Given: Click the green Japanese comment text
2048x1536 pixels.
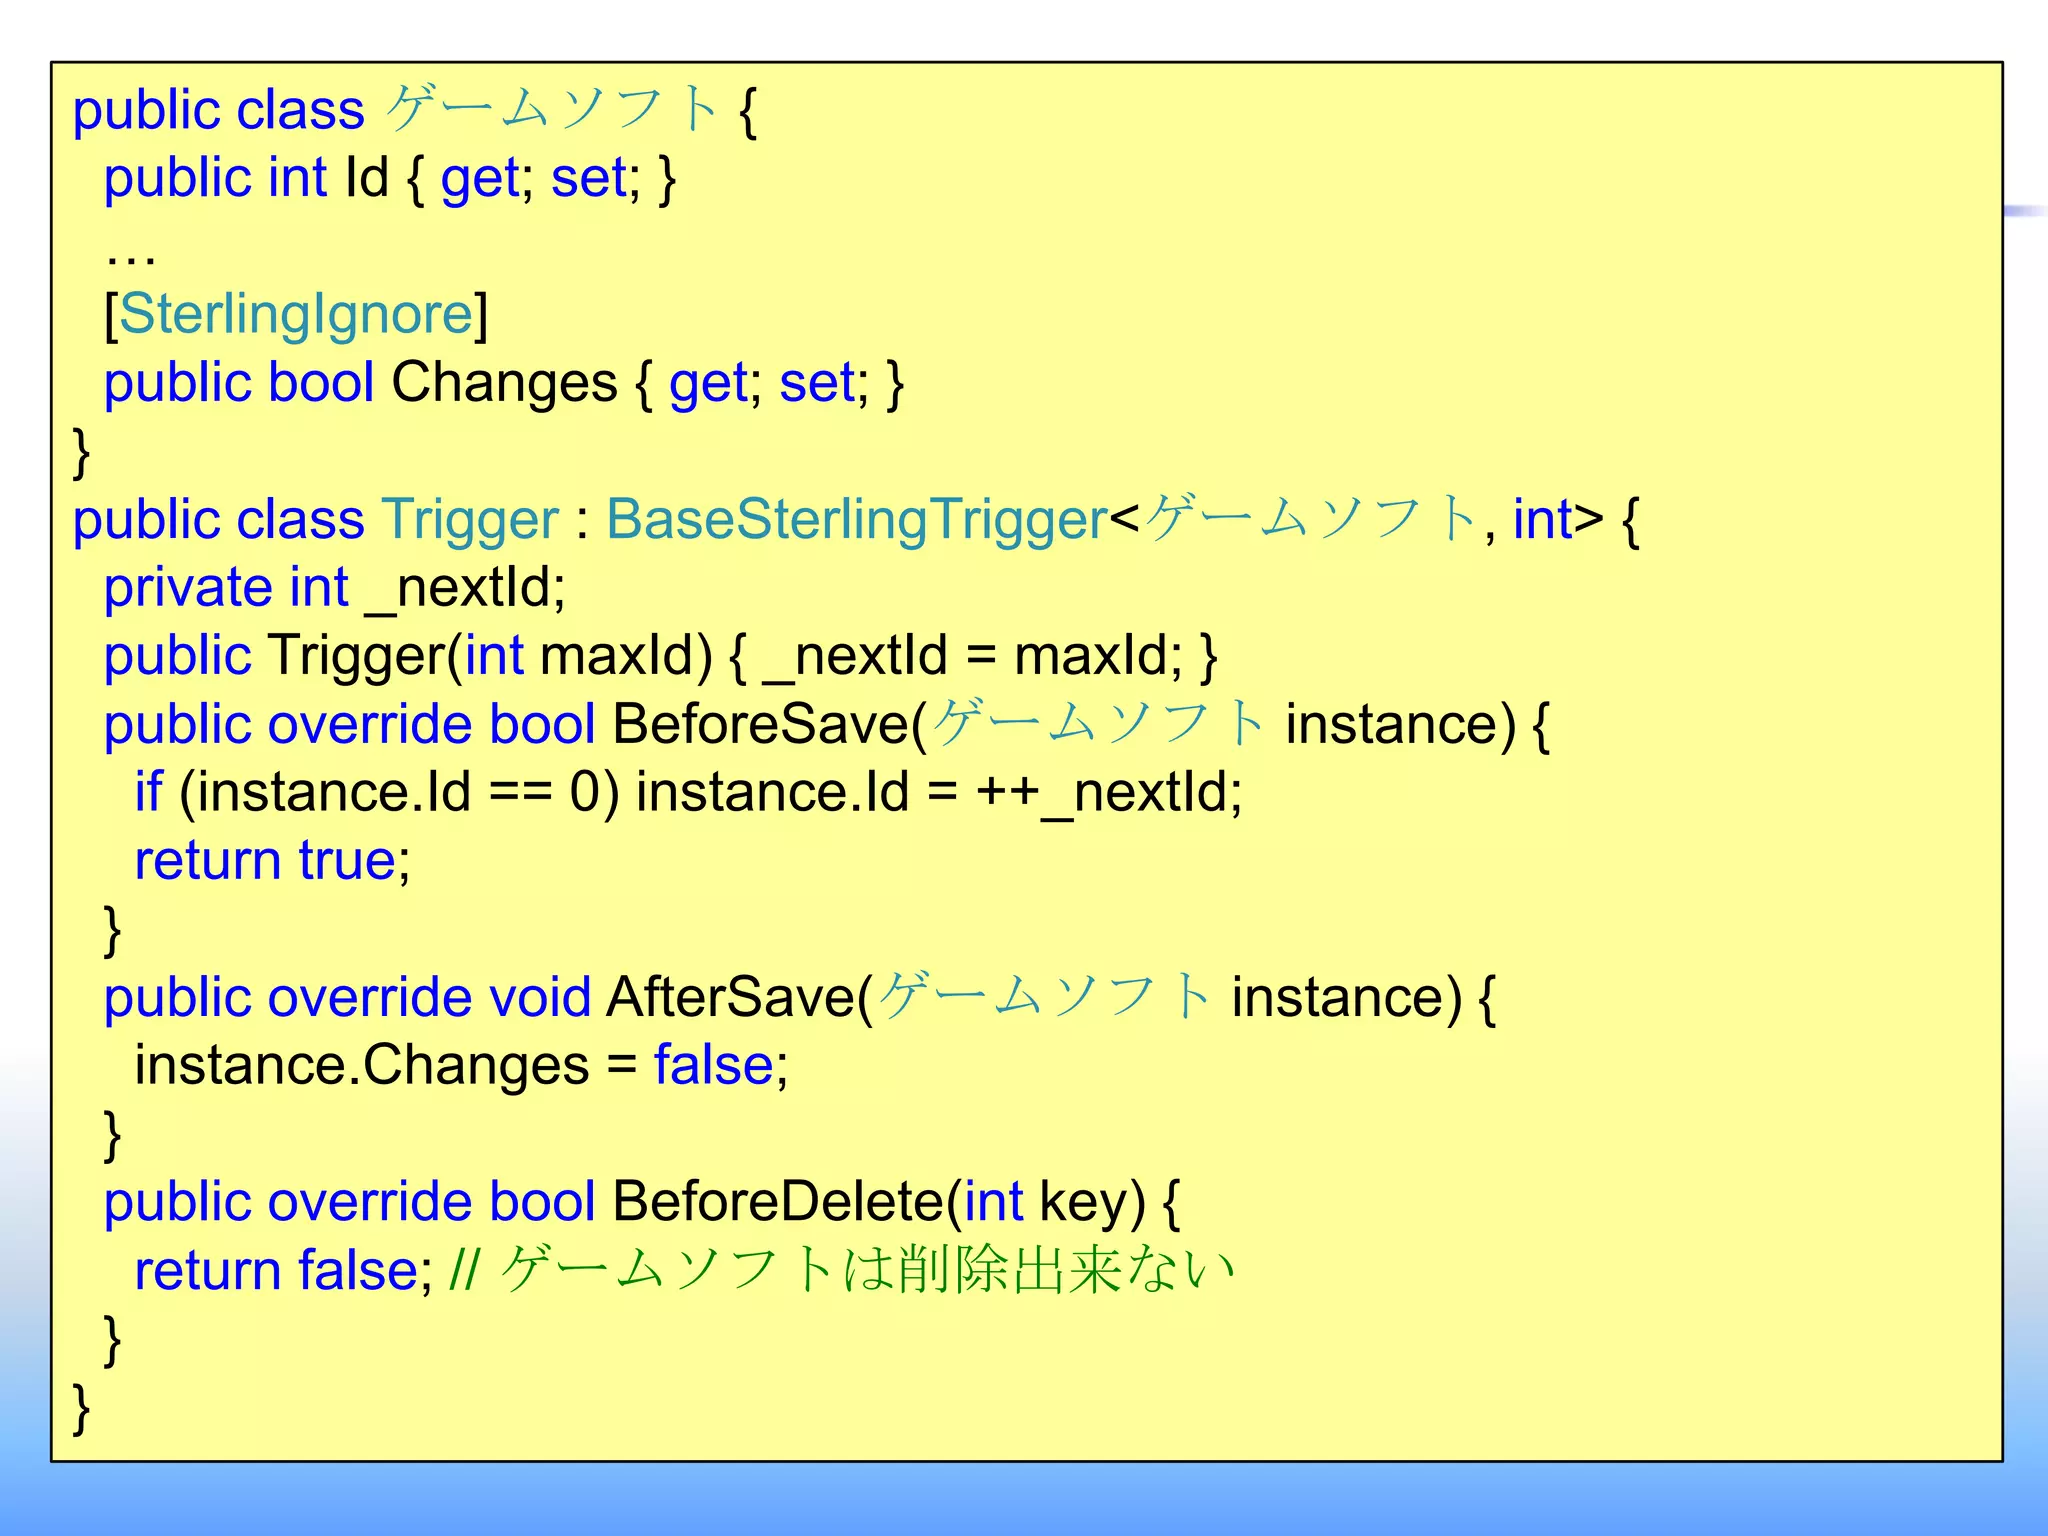Looking at the screenshot, I should tap(867, 1270).
